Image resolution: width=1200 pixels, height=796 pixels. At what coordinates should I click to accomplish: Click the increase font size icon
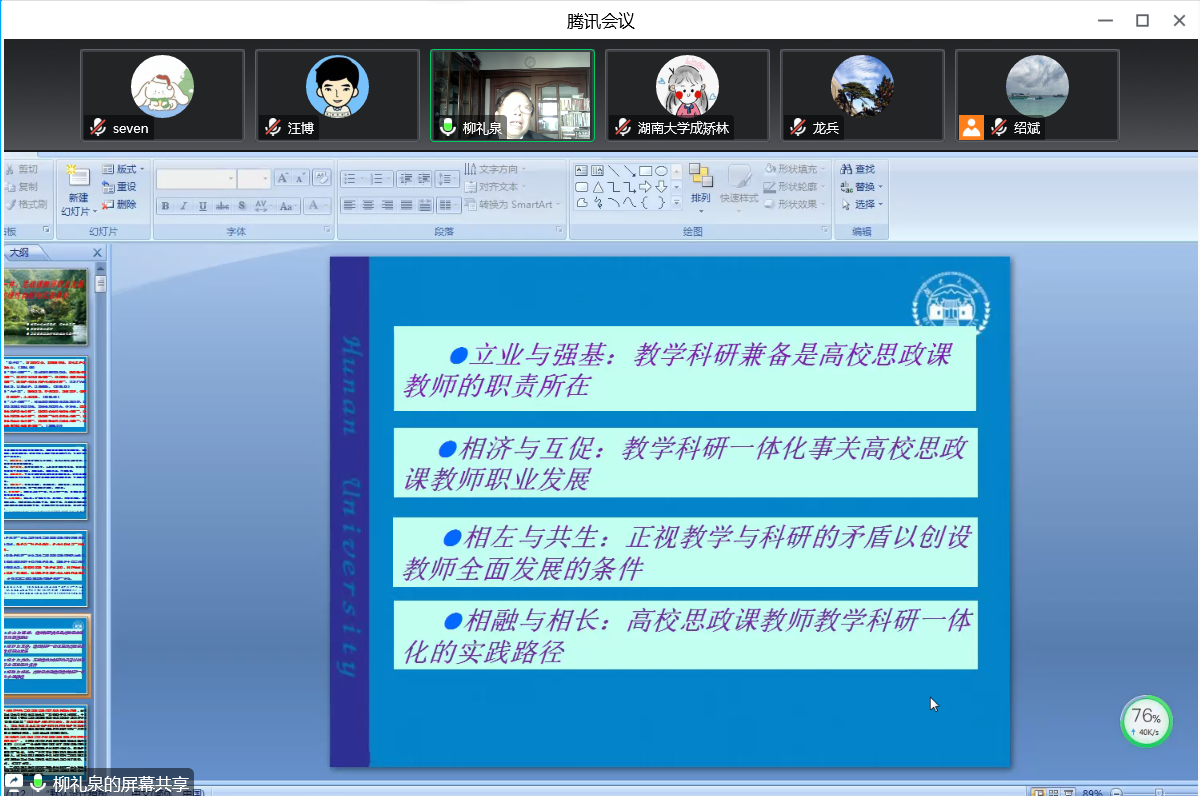click(x=283, y=178)
